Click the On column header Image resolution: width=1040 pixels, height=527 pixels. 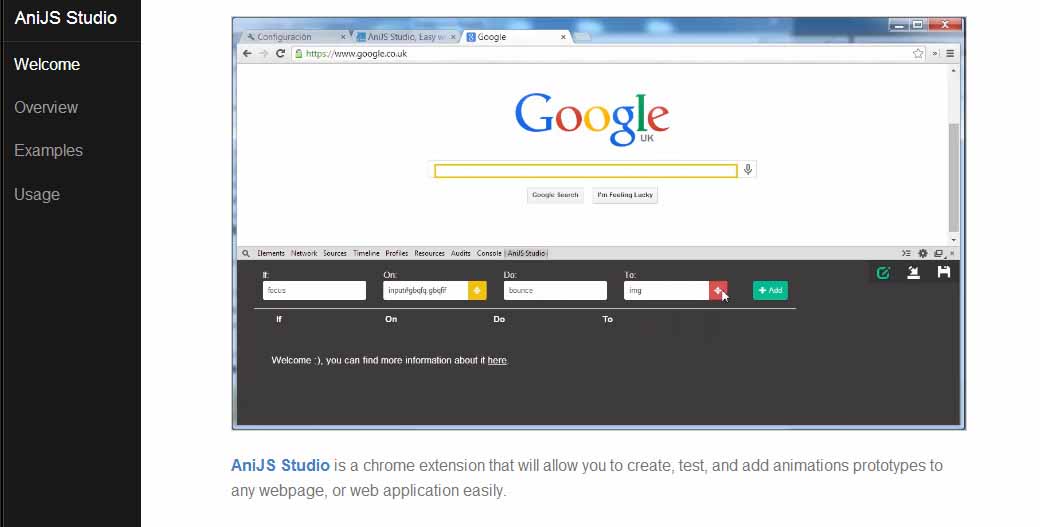(x=391, y=320)
